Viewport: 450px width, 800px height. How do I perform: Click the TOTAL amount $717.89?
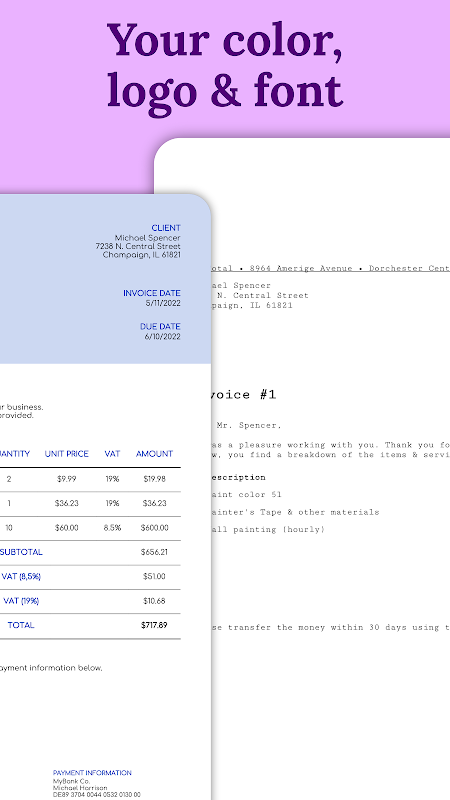tap(154, 625)
